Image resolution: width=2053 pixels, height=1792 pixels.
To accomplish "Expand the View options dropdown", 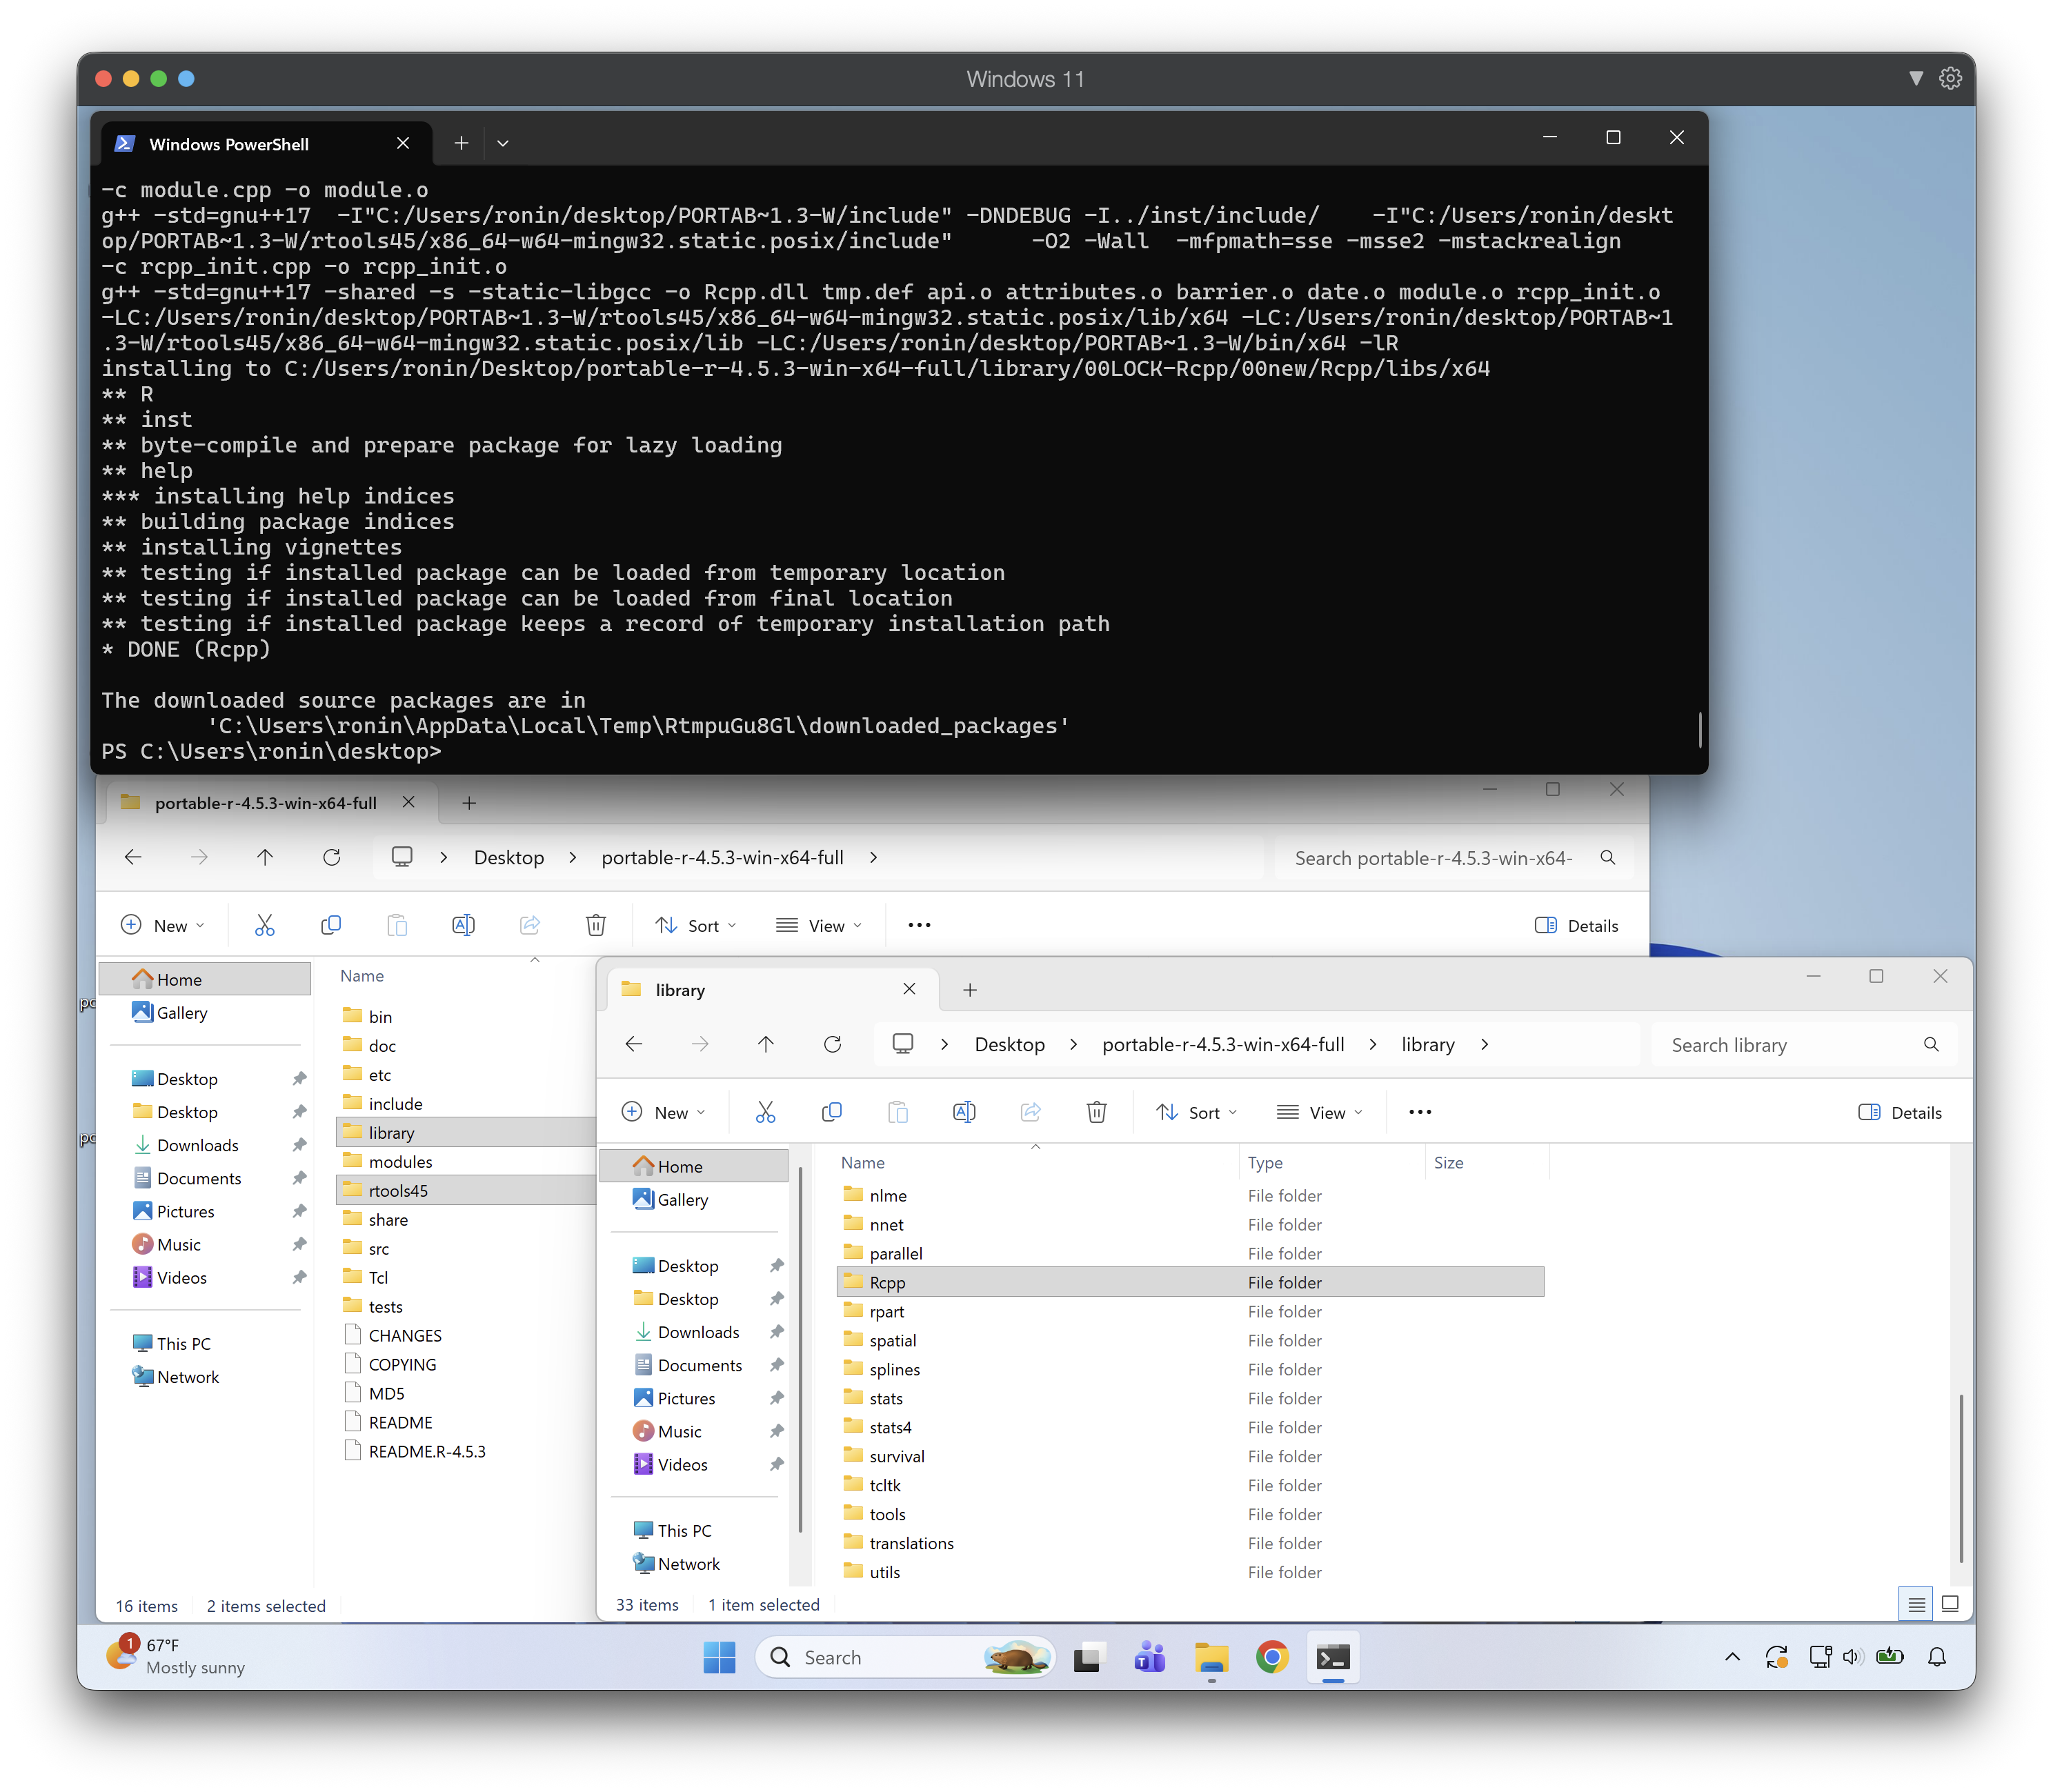I will pos(1320,1111).
